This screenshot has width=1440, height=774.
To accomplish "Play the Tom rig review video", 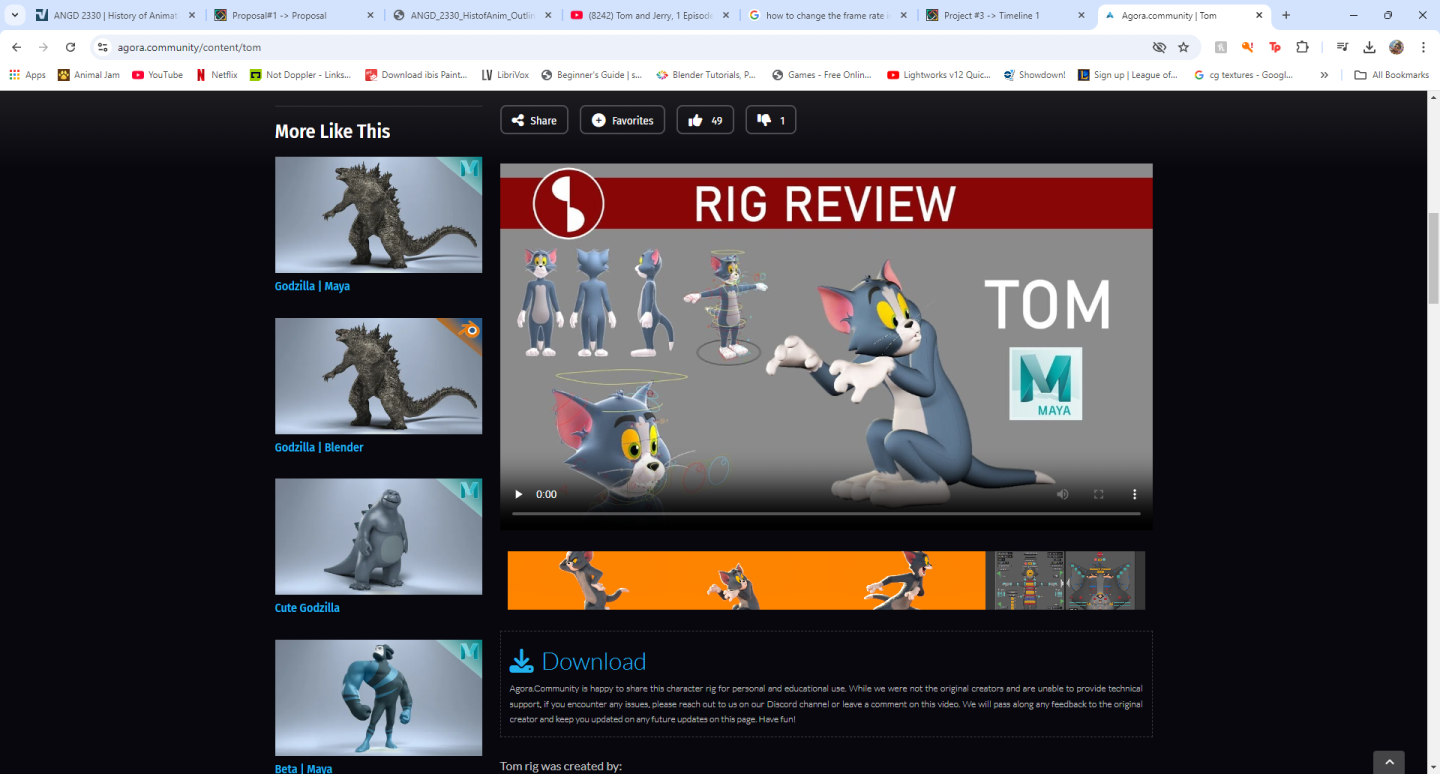I will point(518,494).
